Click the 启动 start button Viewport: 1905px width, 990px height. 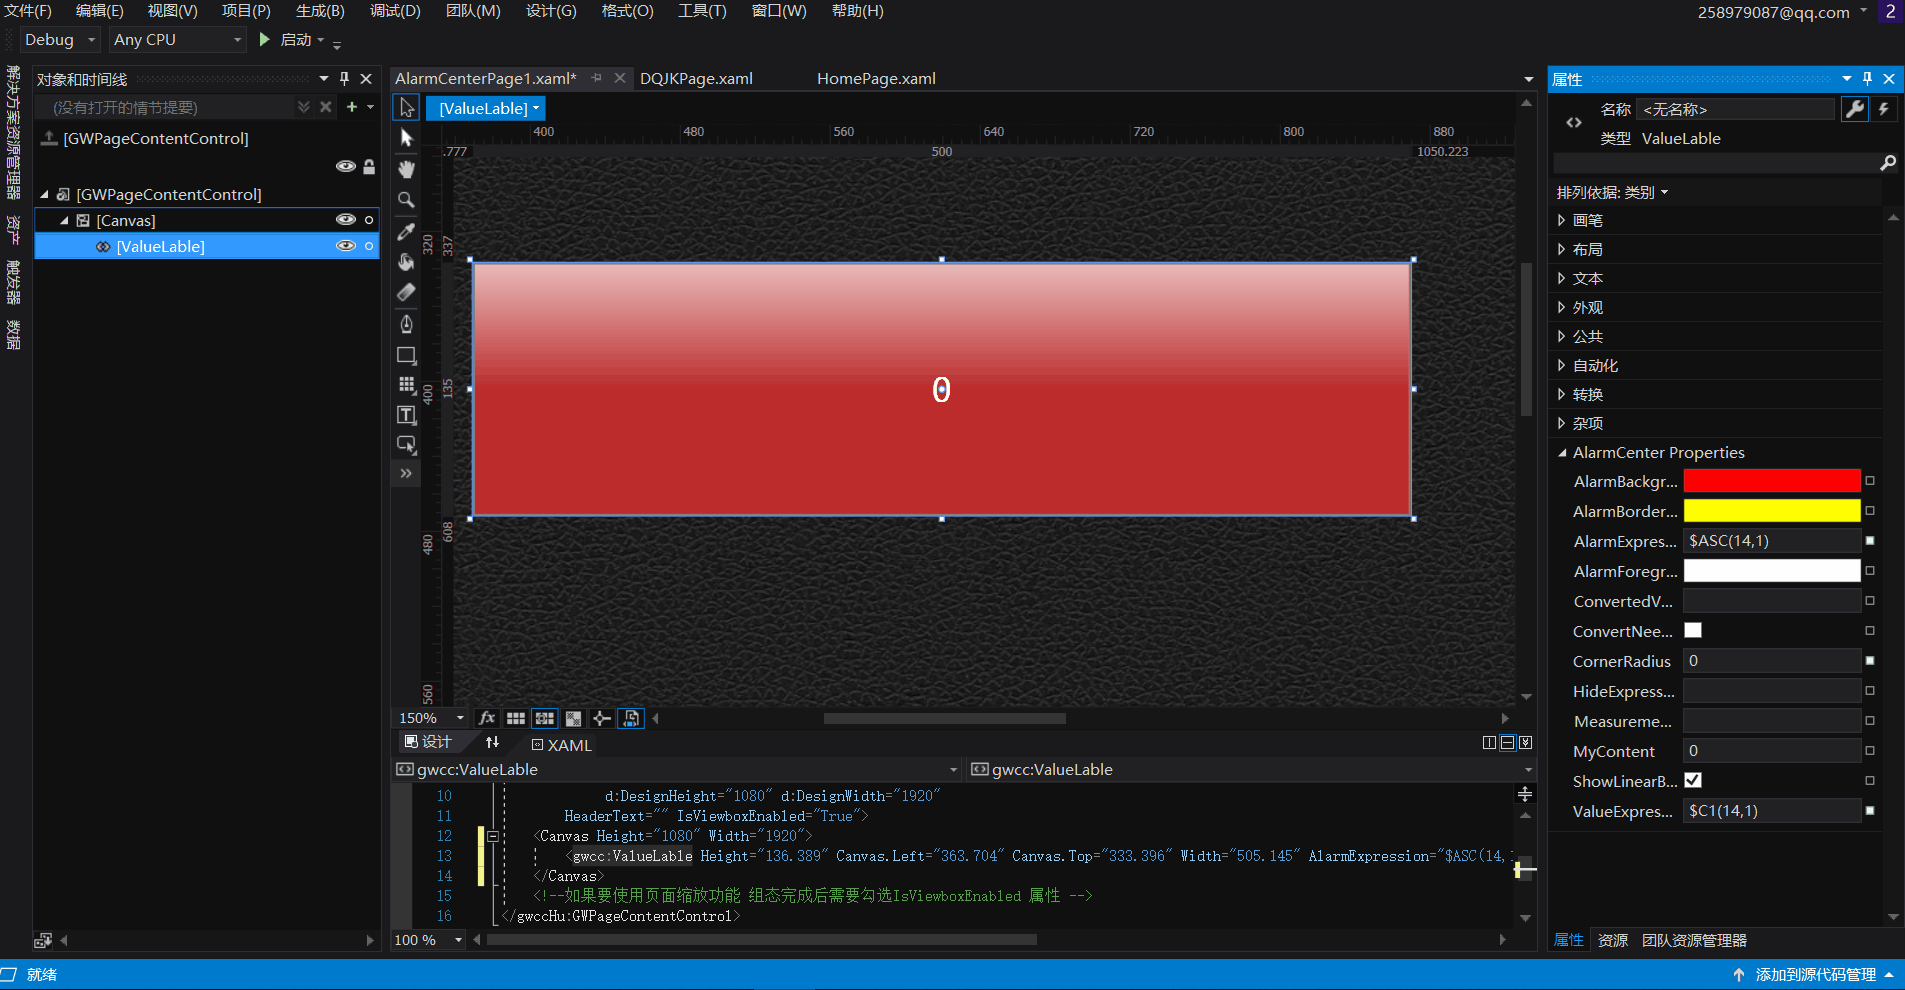coord(287,40)
